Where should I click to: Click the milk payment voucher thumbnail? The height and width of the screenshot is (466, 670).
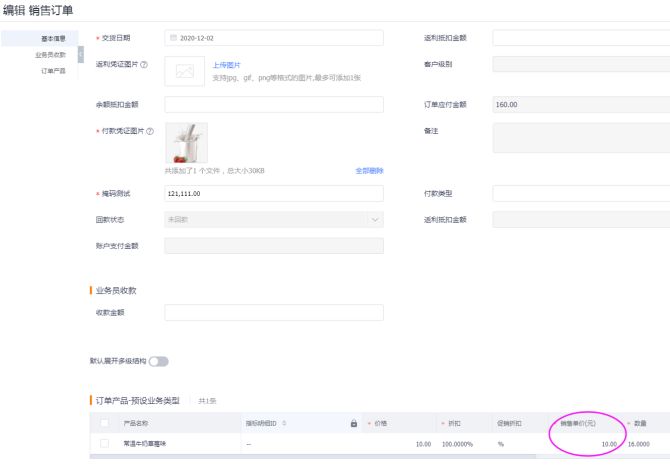pos(186,143)
